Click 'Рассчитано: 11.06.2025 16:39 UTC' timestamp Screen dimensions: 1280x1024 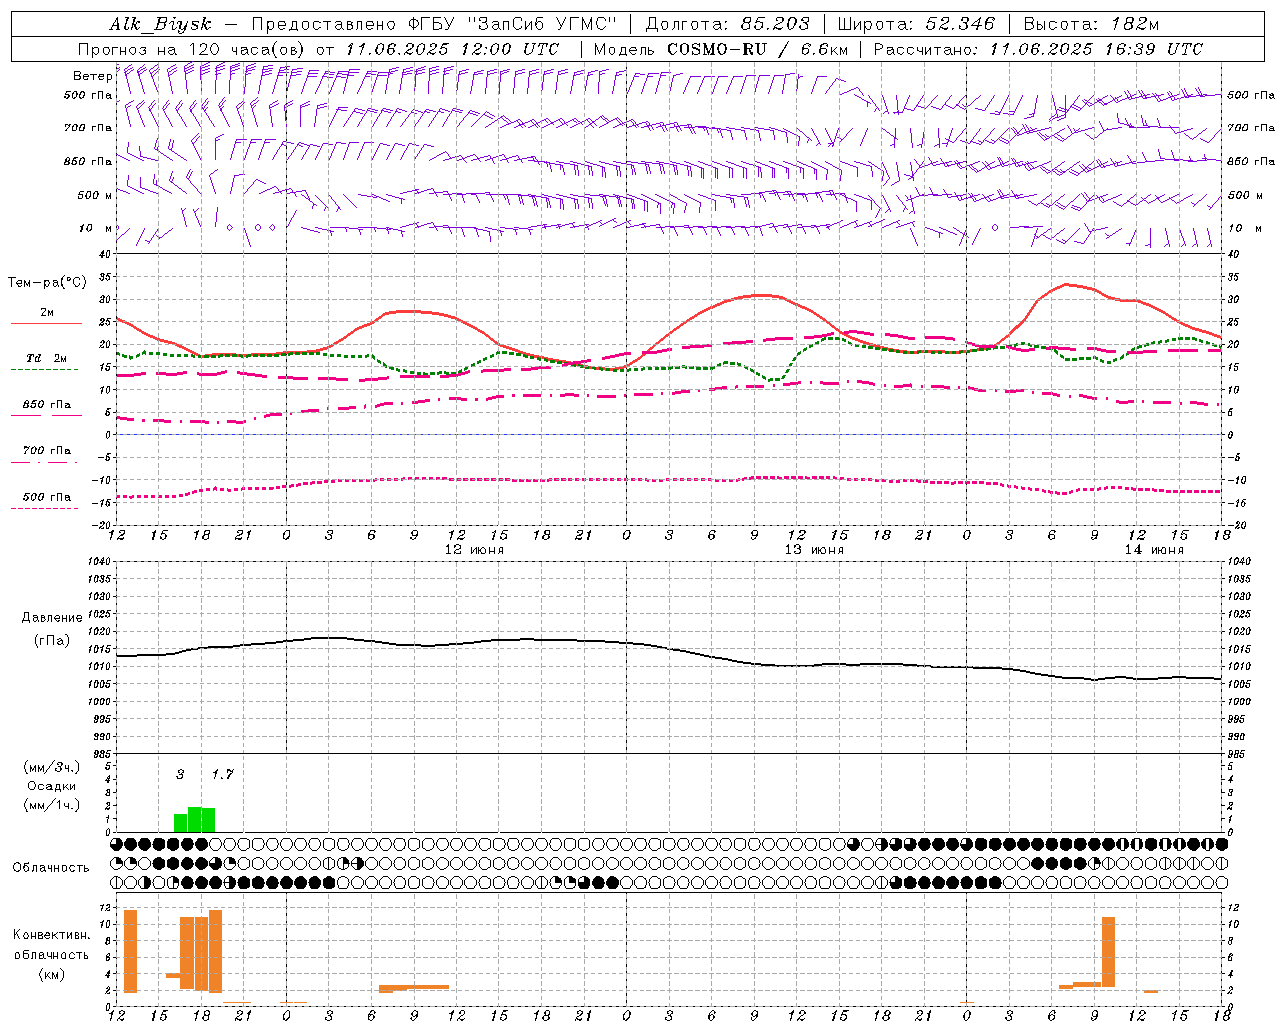click(1038, 49)
